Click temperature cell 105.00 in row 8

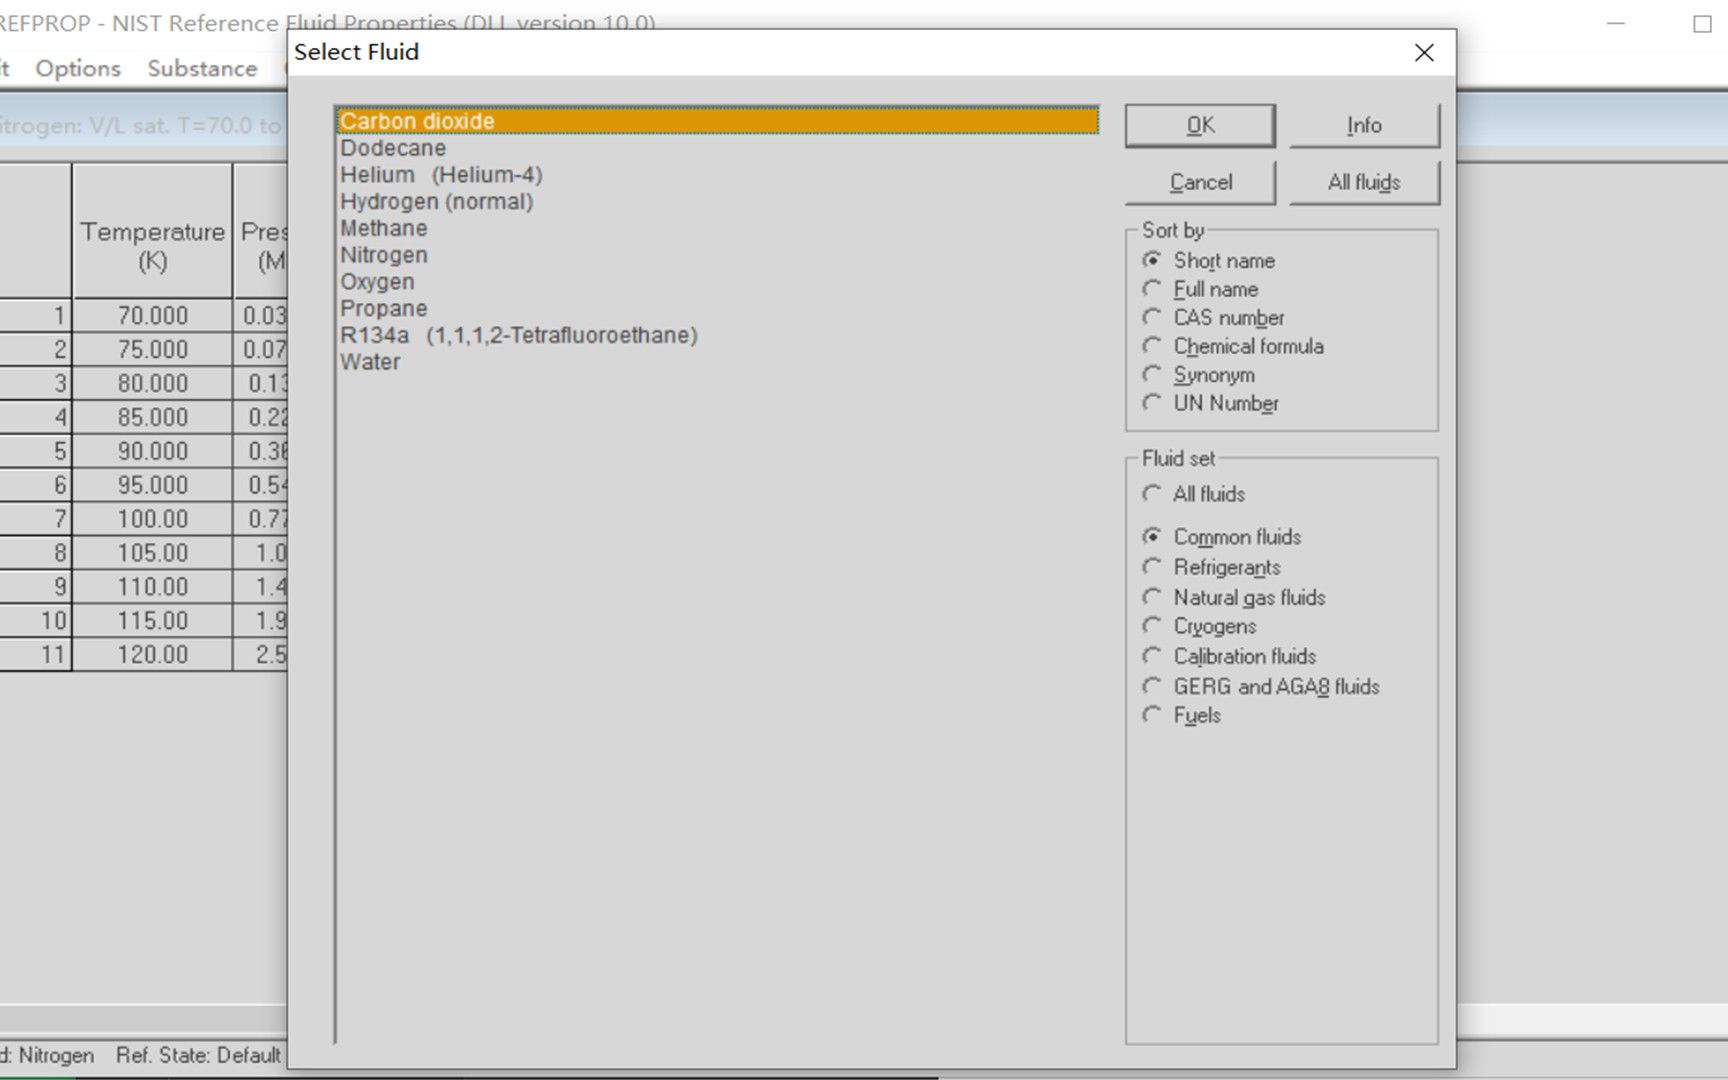click(152, 554)
